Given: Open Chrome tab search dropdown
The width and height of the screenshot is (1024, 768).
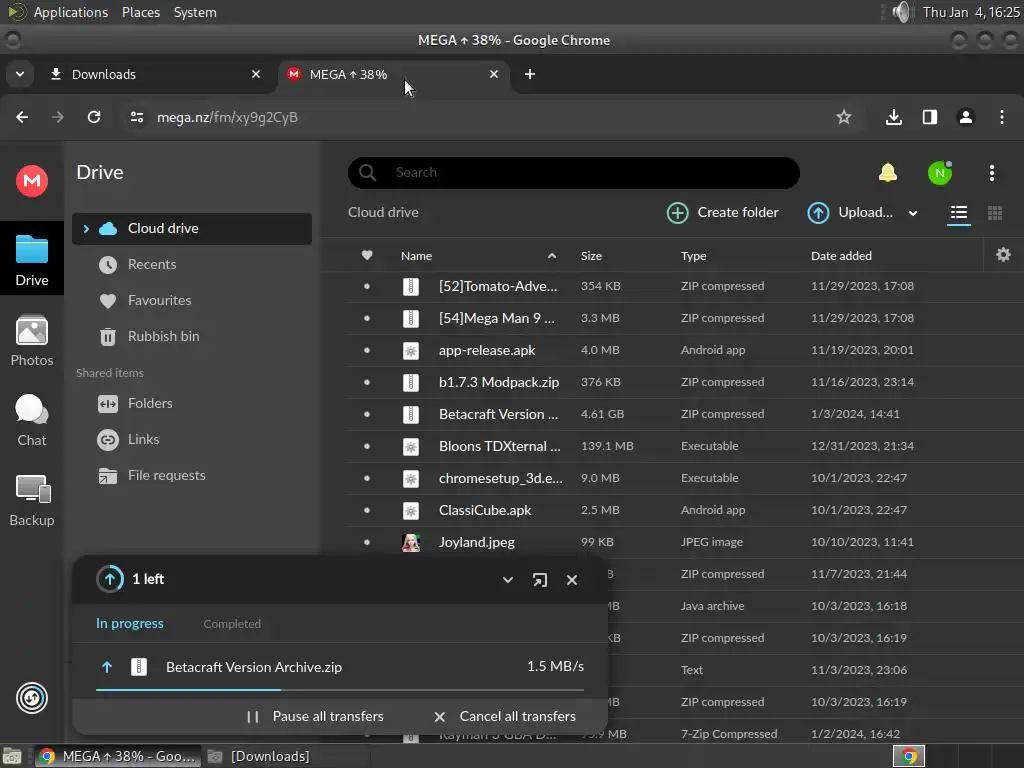Looking at the screenshot, I should (x=20, y=74).
